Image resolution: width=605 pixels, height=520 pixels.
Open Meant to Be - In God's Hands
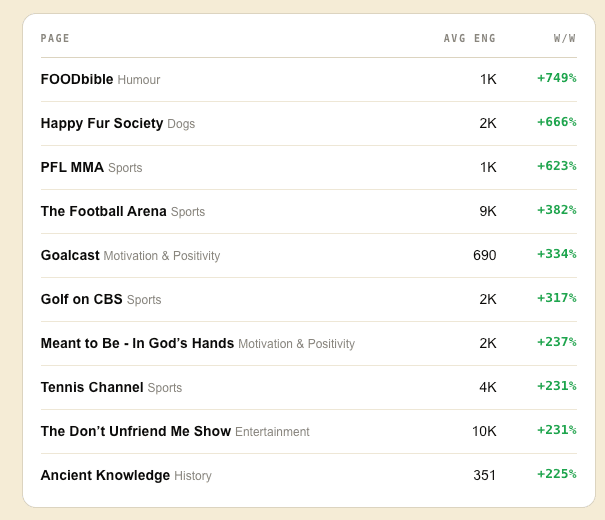click(137, 343)
